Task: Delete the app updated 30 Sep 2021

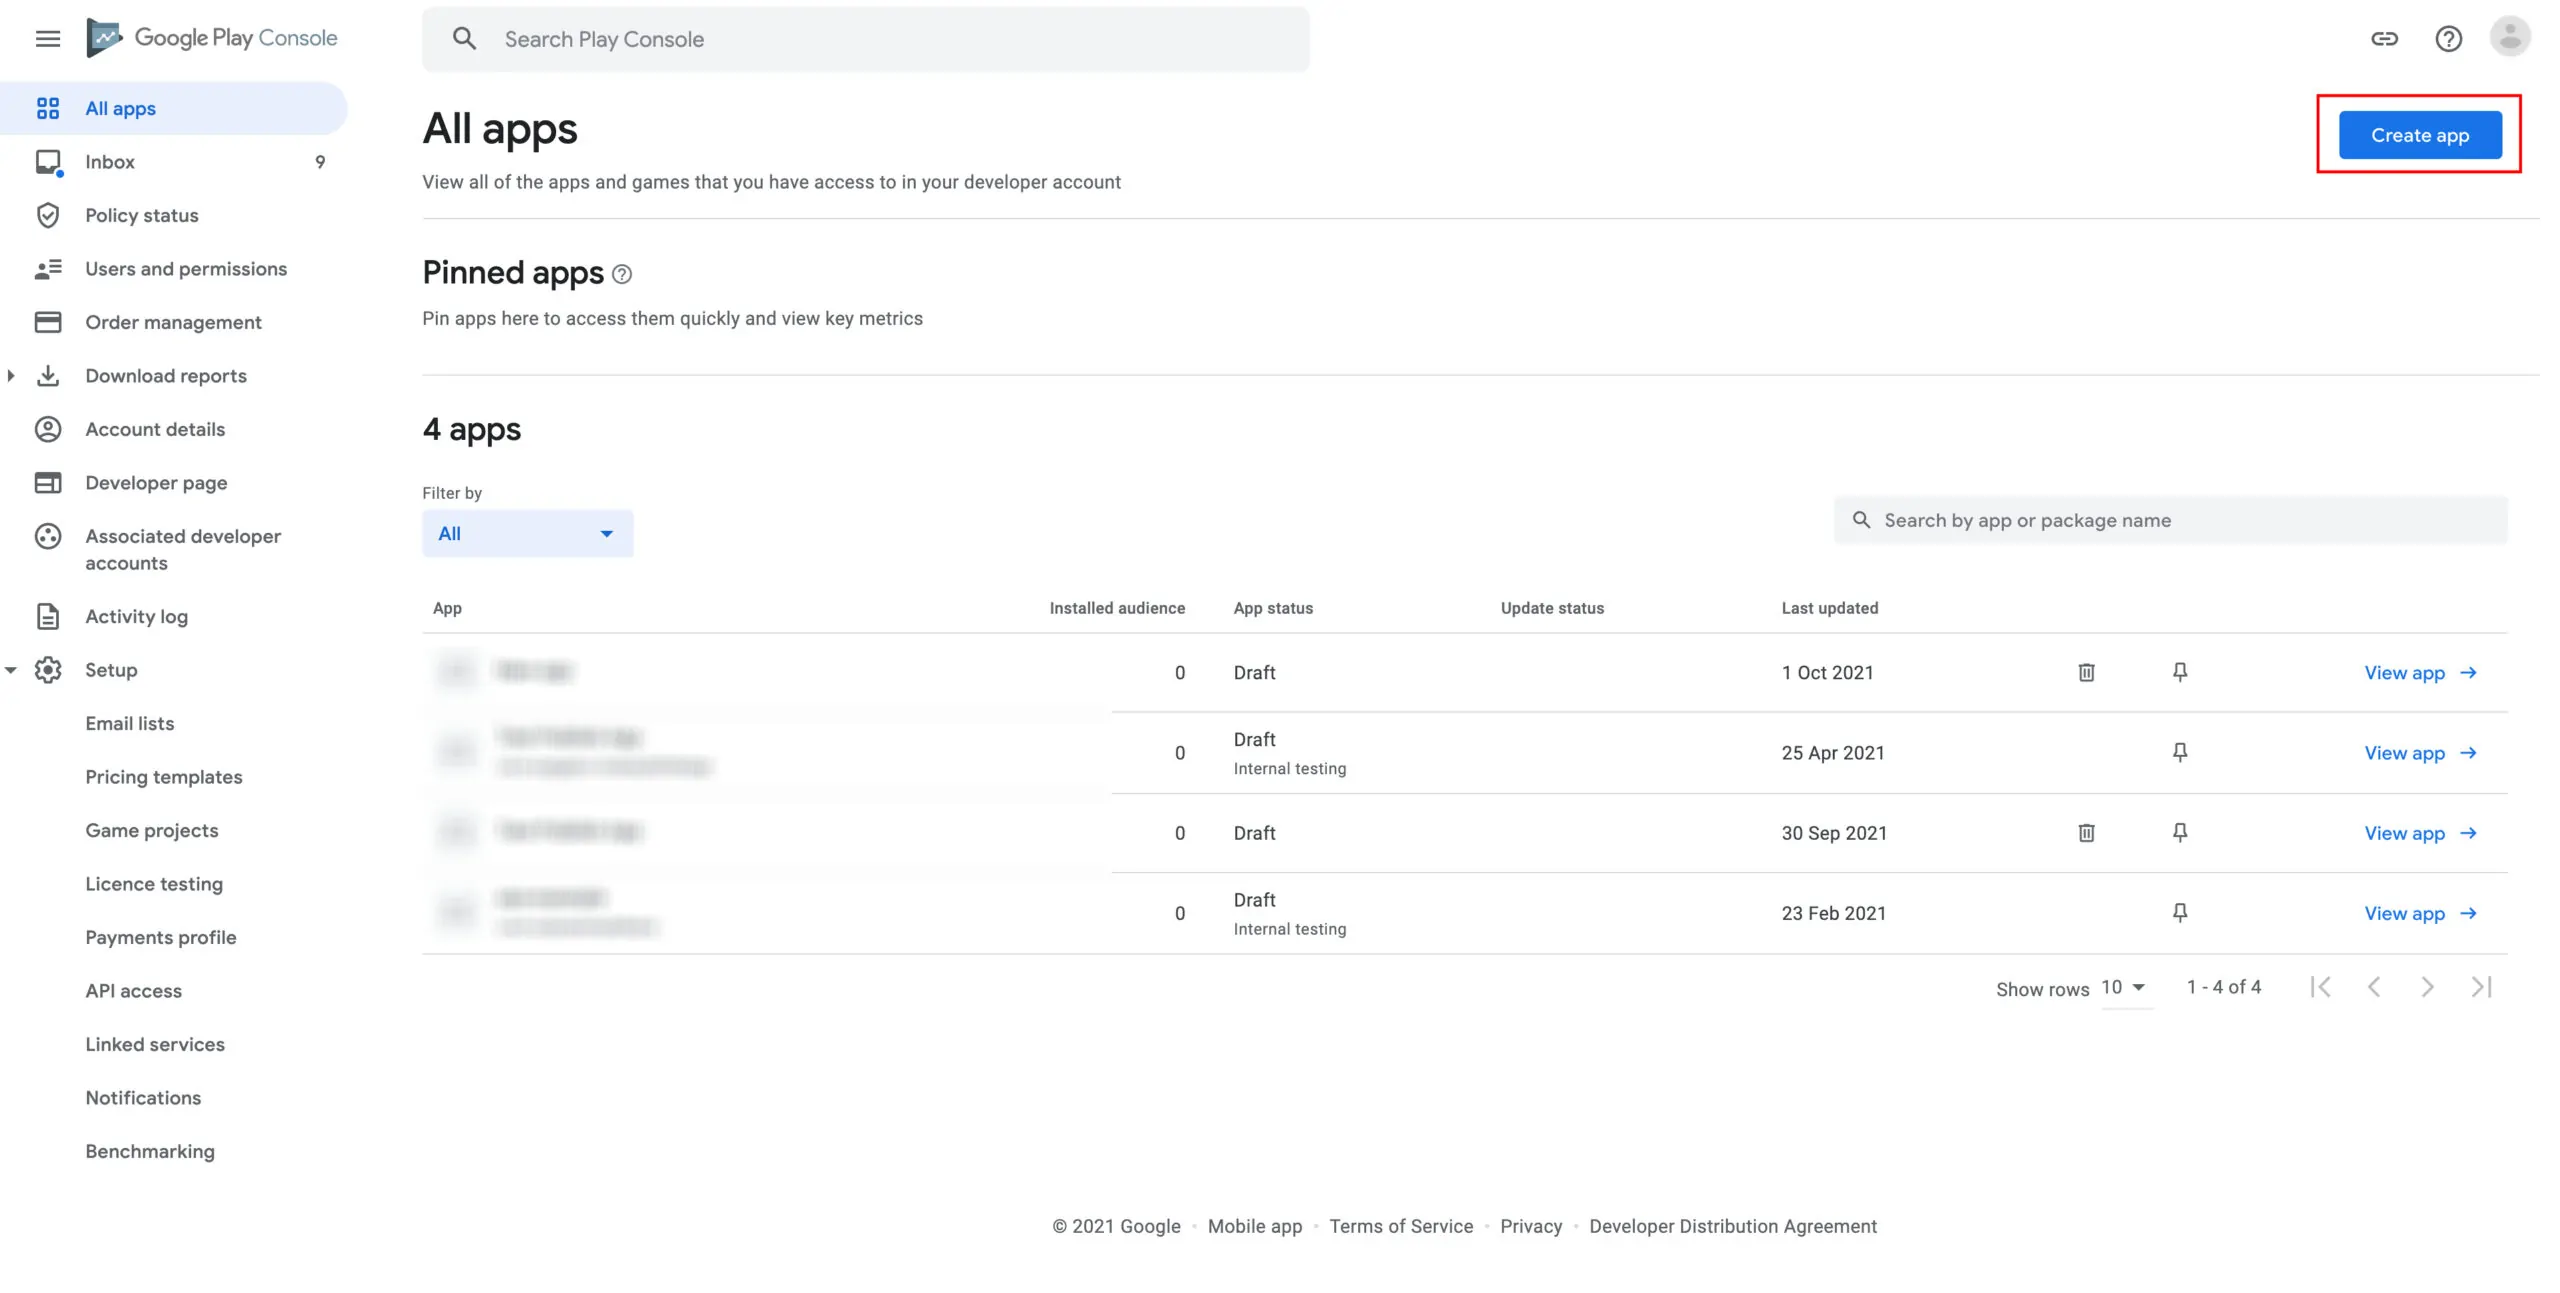Action: coord(2086,832)
